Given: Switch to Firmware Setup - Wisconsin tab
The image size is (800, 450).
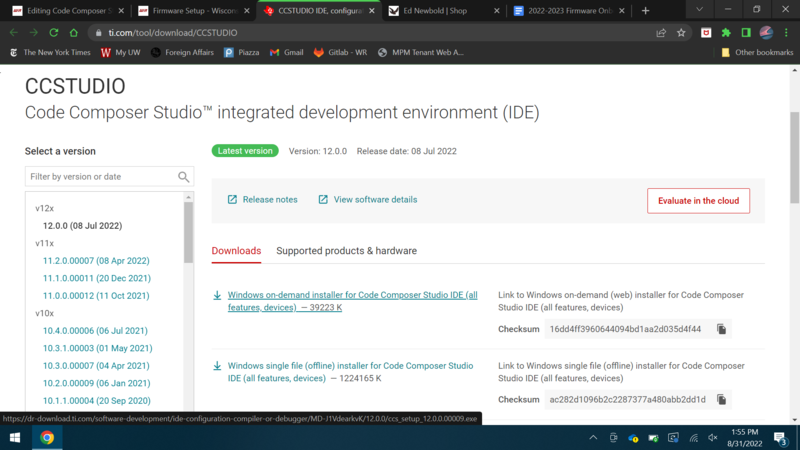Looking at the screenshot, I should (193, 11).
